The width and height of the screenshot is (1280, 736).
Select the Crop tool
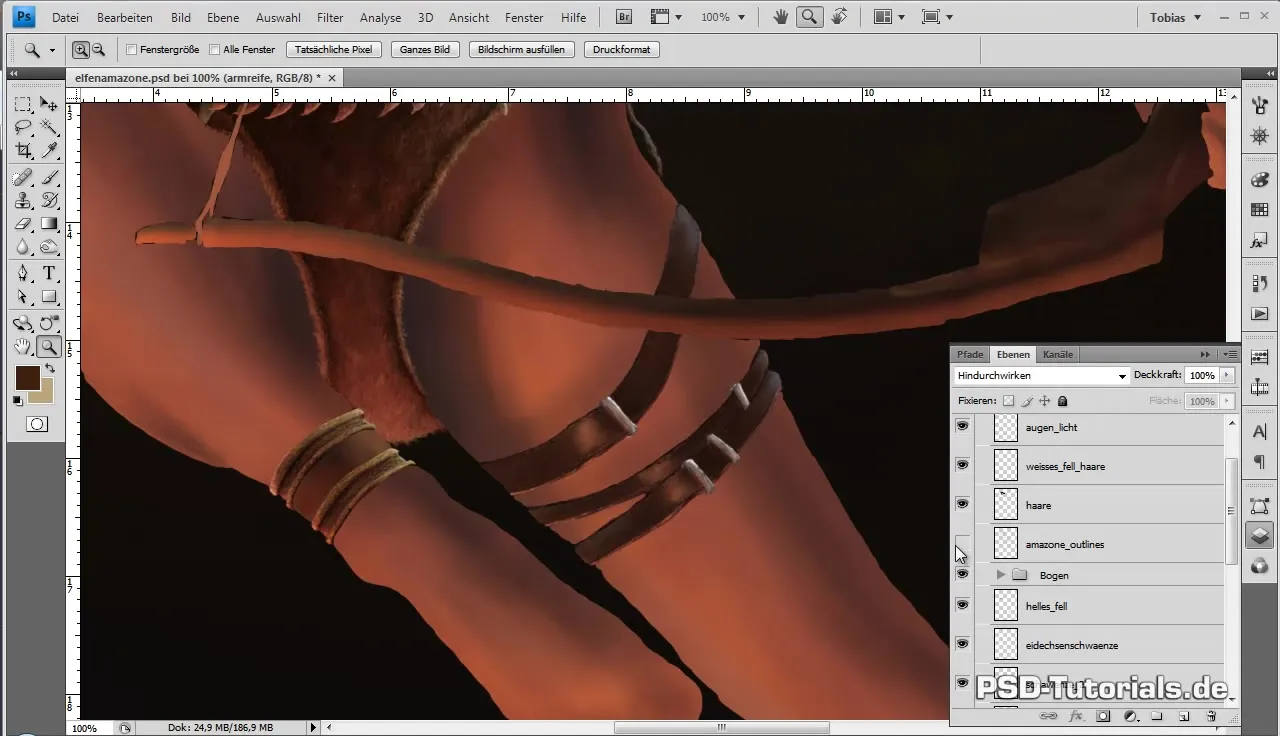pos(23,151)
